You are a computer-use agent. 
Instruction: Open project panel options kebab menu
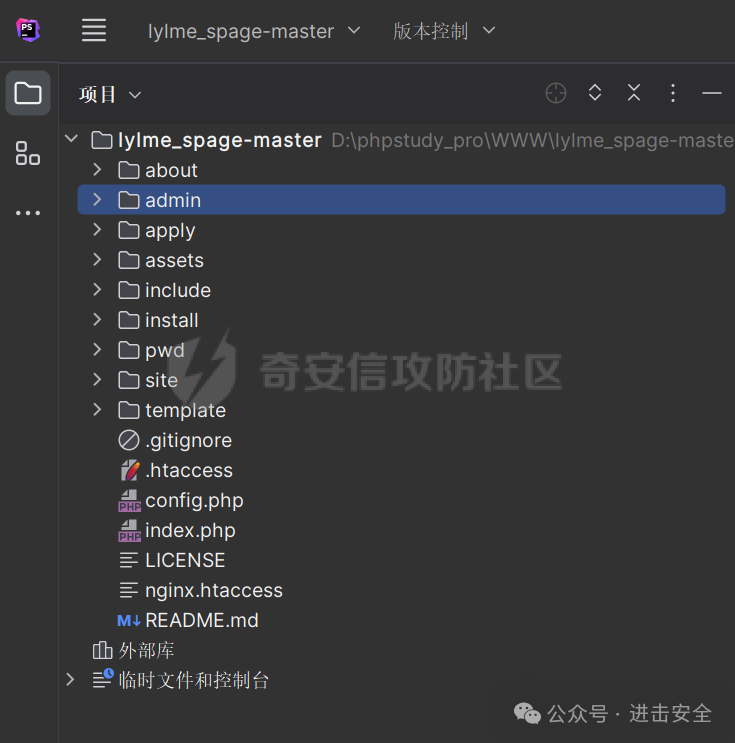click(672, 93)
